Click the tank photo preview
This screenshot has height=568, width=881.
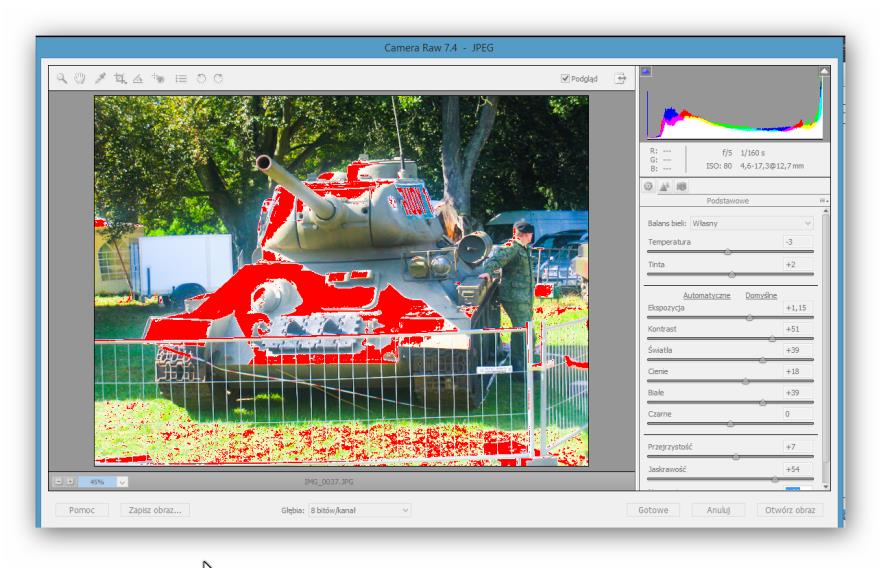[x=341, y=280]
